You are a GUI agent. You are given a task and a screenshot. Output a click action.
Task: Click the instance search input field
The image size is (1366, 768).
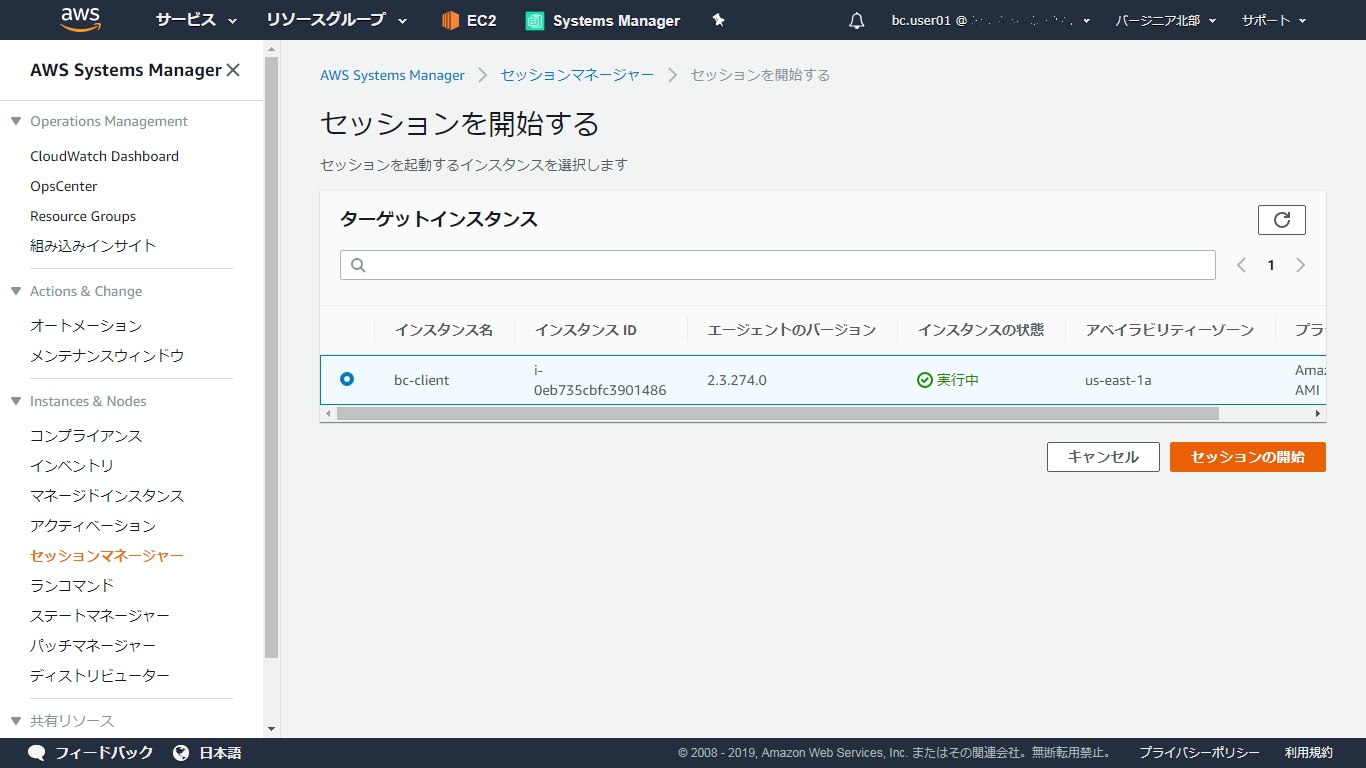[778, 265]
